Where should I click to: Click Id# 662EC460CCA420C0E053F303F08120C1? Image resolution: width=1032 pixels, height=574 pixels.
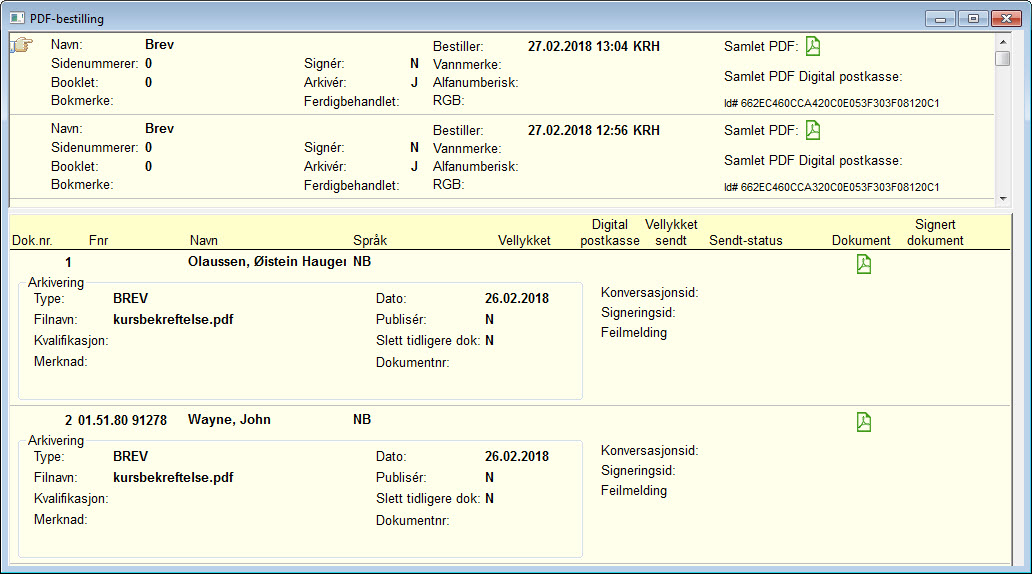tap(831, 103)
